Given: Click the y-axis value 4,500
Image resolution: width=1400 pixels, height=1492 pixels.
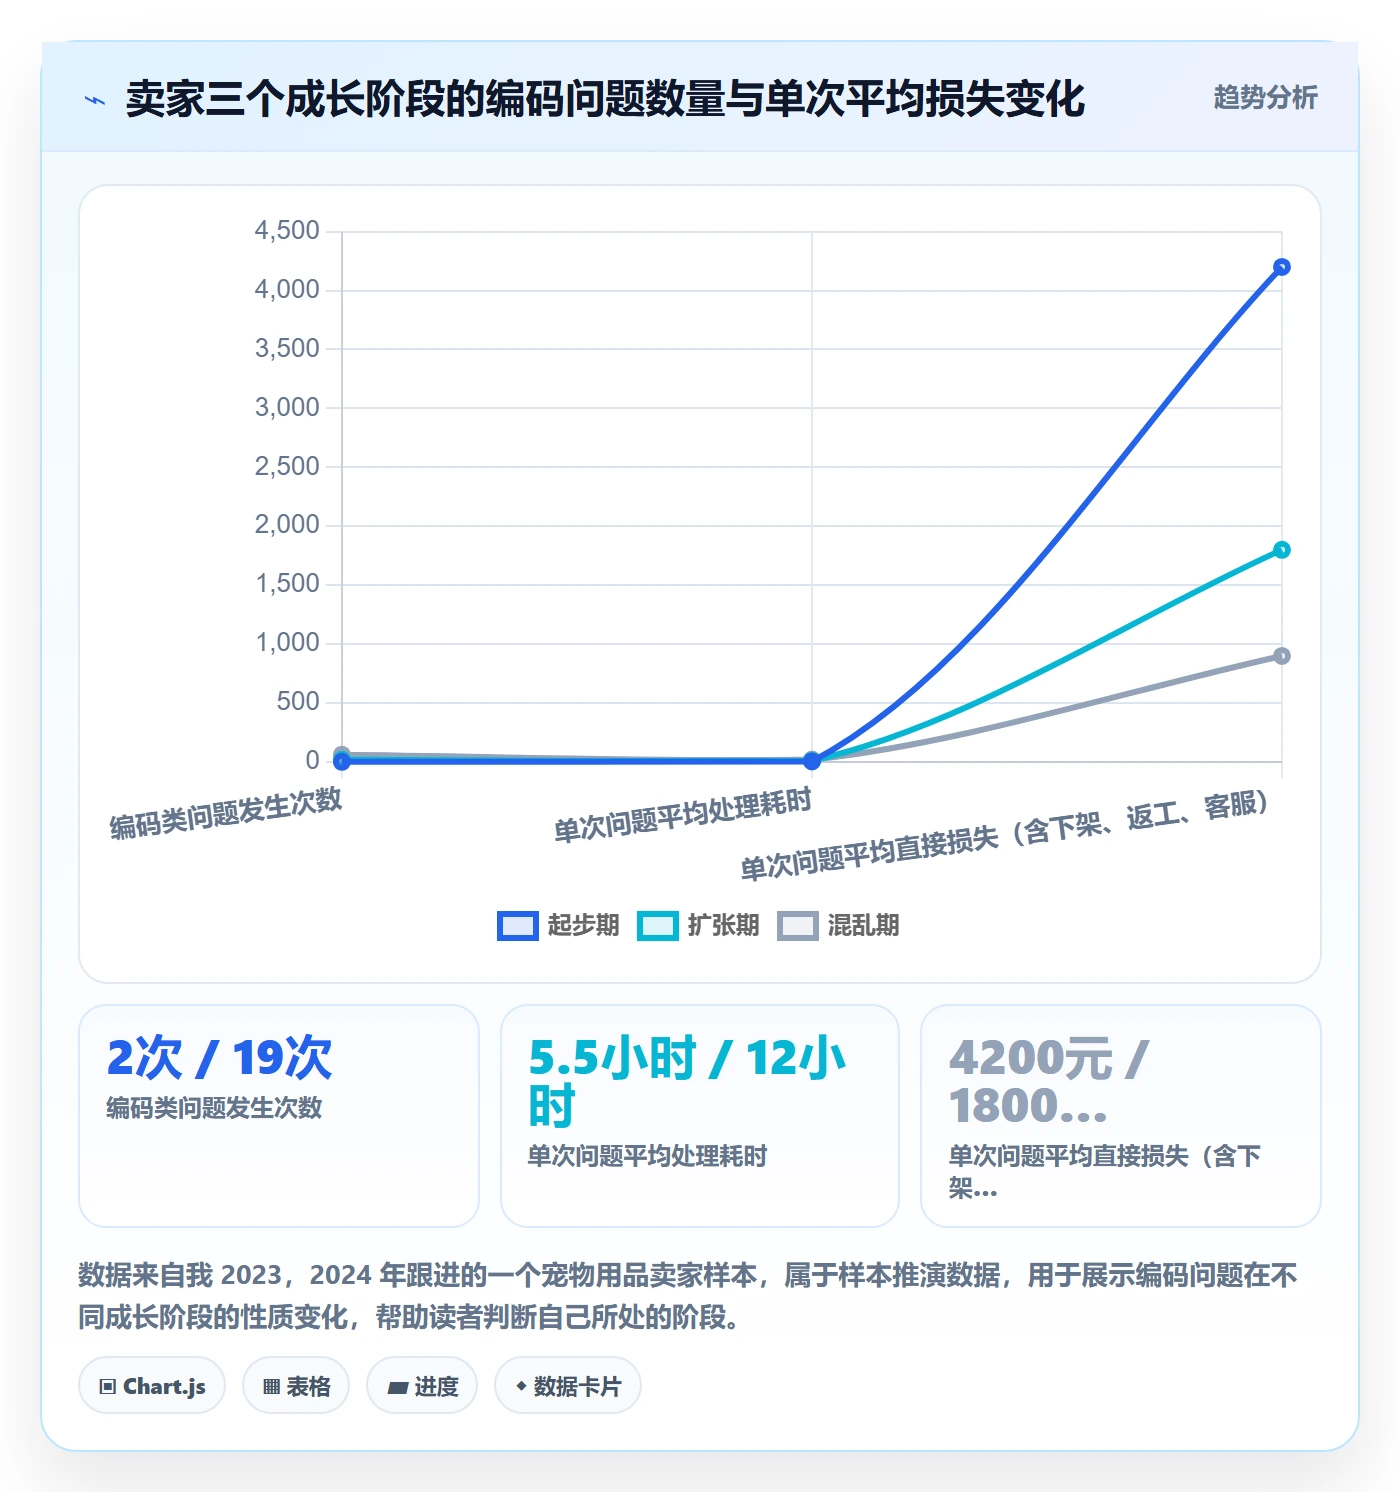Looking at the screenshot, I should point(287,231).
